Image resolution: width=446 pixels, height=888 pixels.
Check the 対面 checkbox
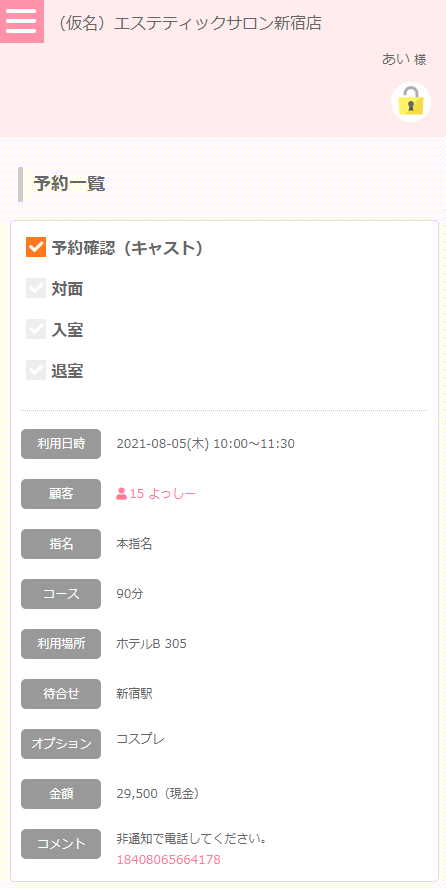tap(36, 288)
